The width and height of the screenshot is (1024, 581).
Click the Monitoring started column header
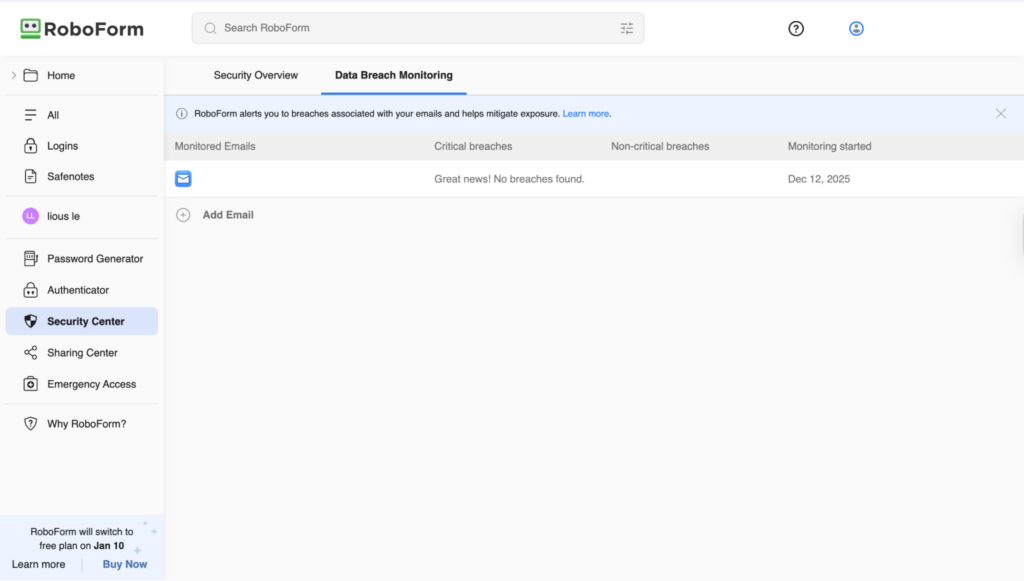point(829,146)
